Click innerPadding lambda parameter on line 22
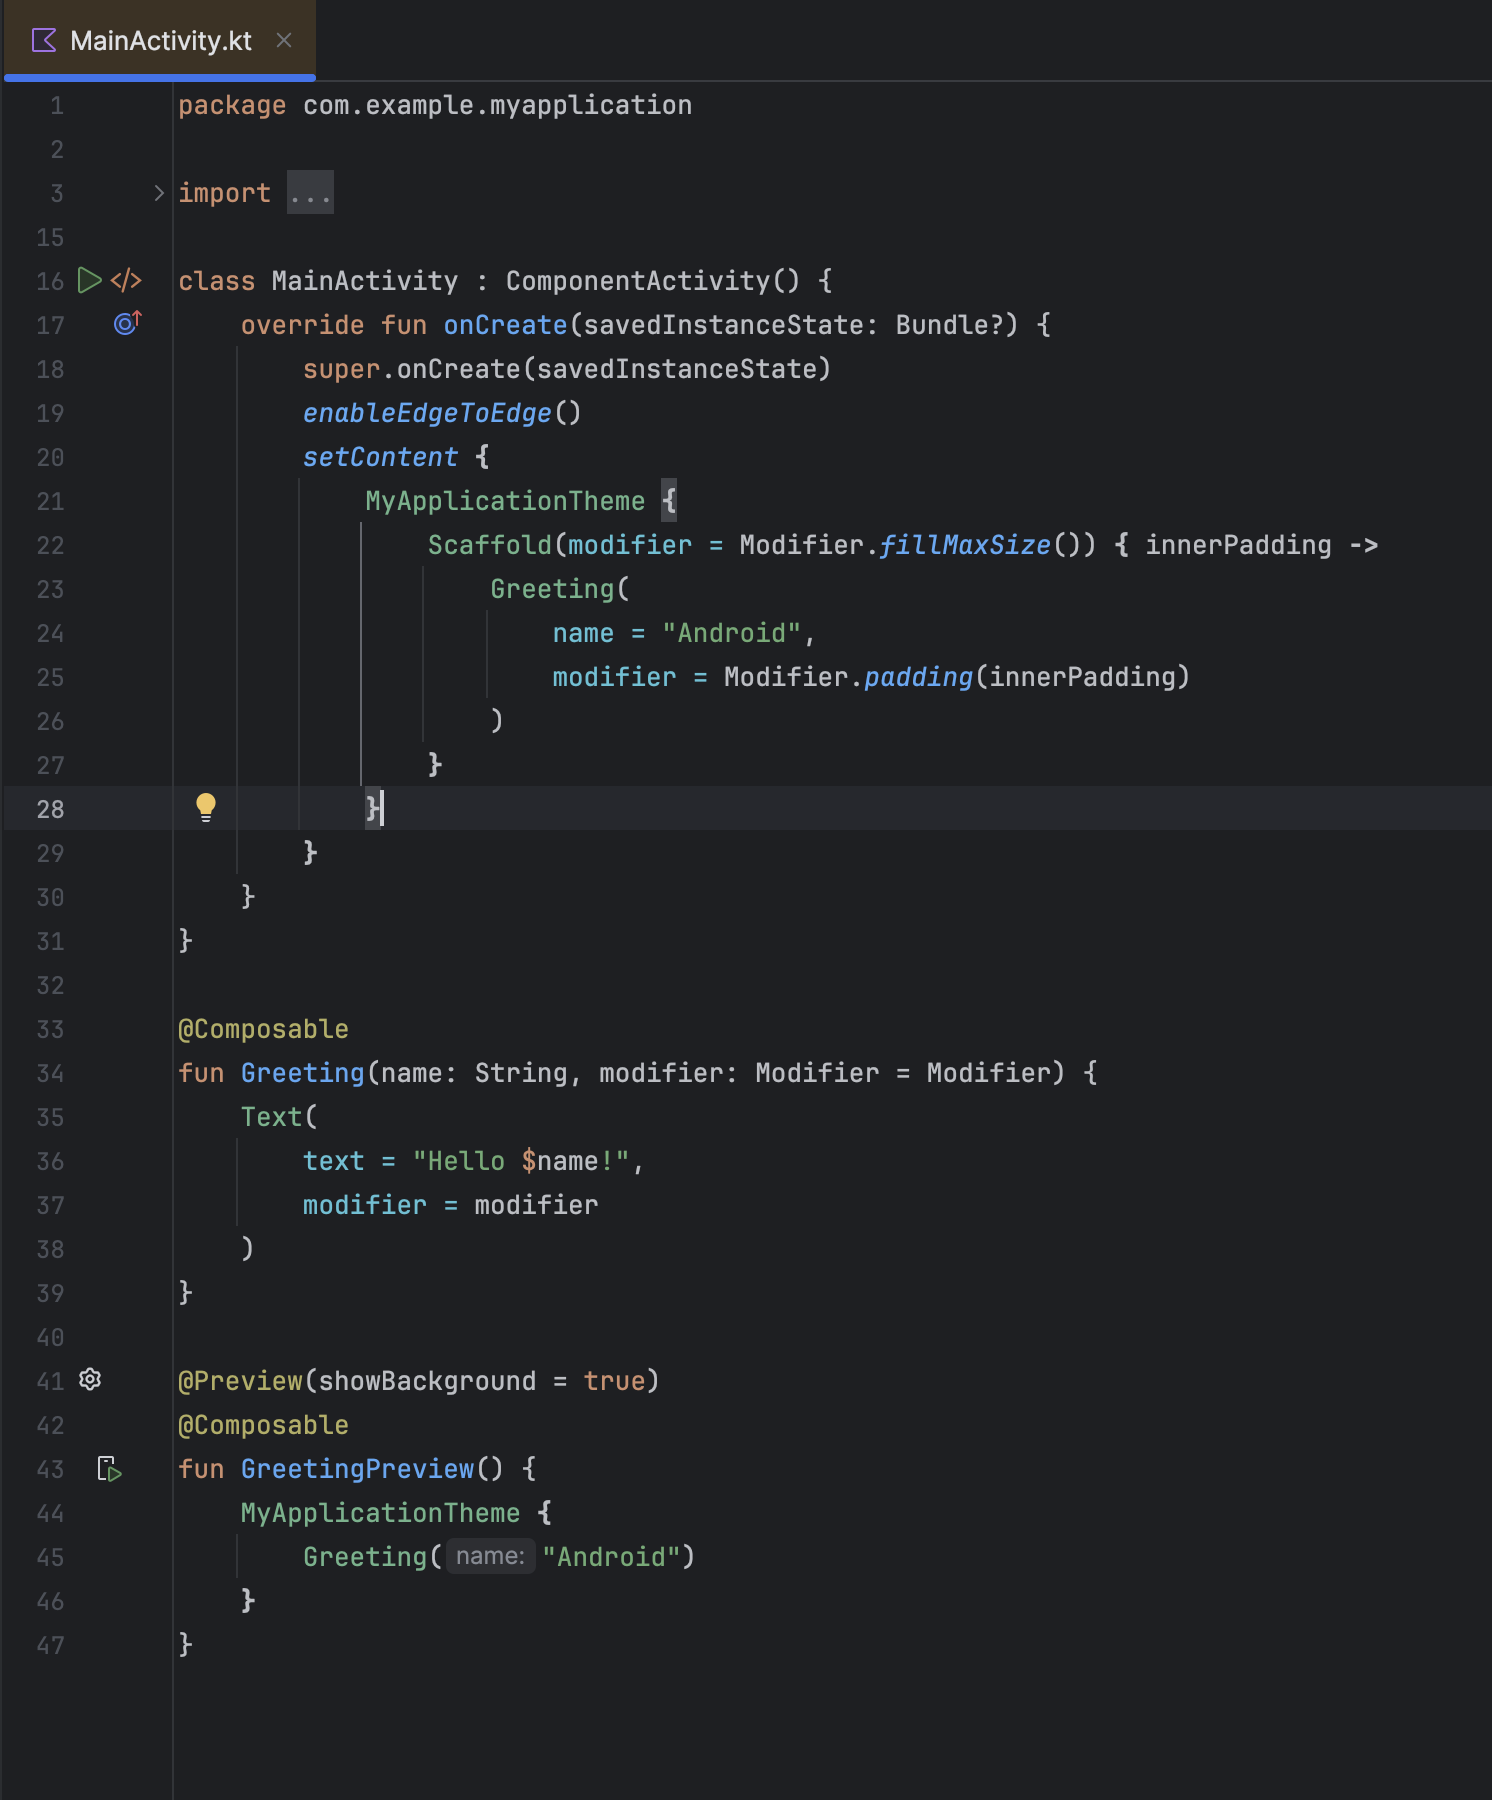 pyautogui.click(x=1238, y=545)
